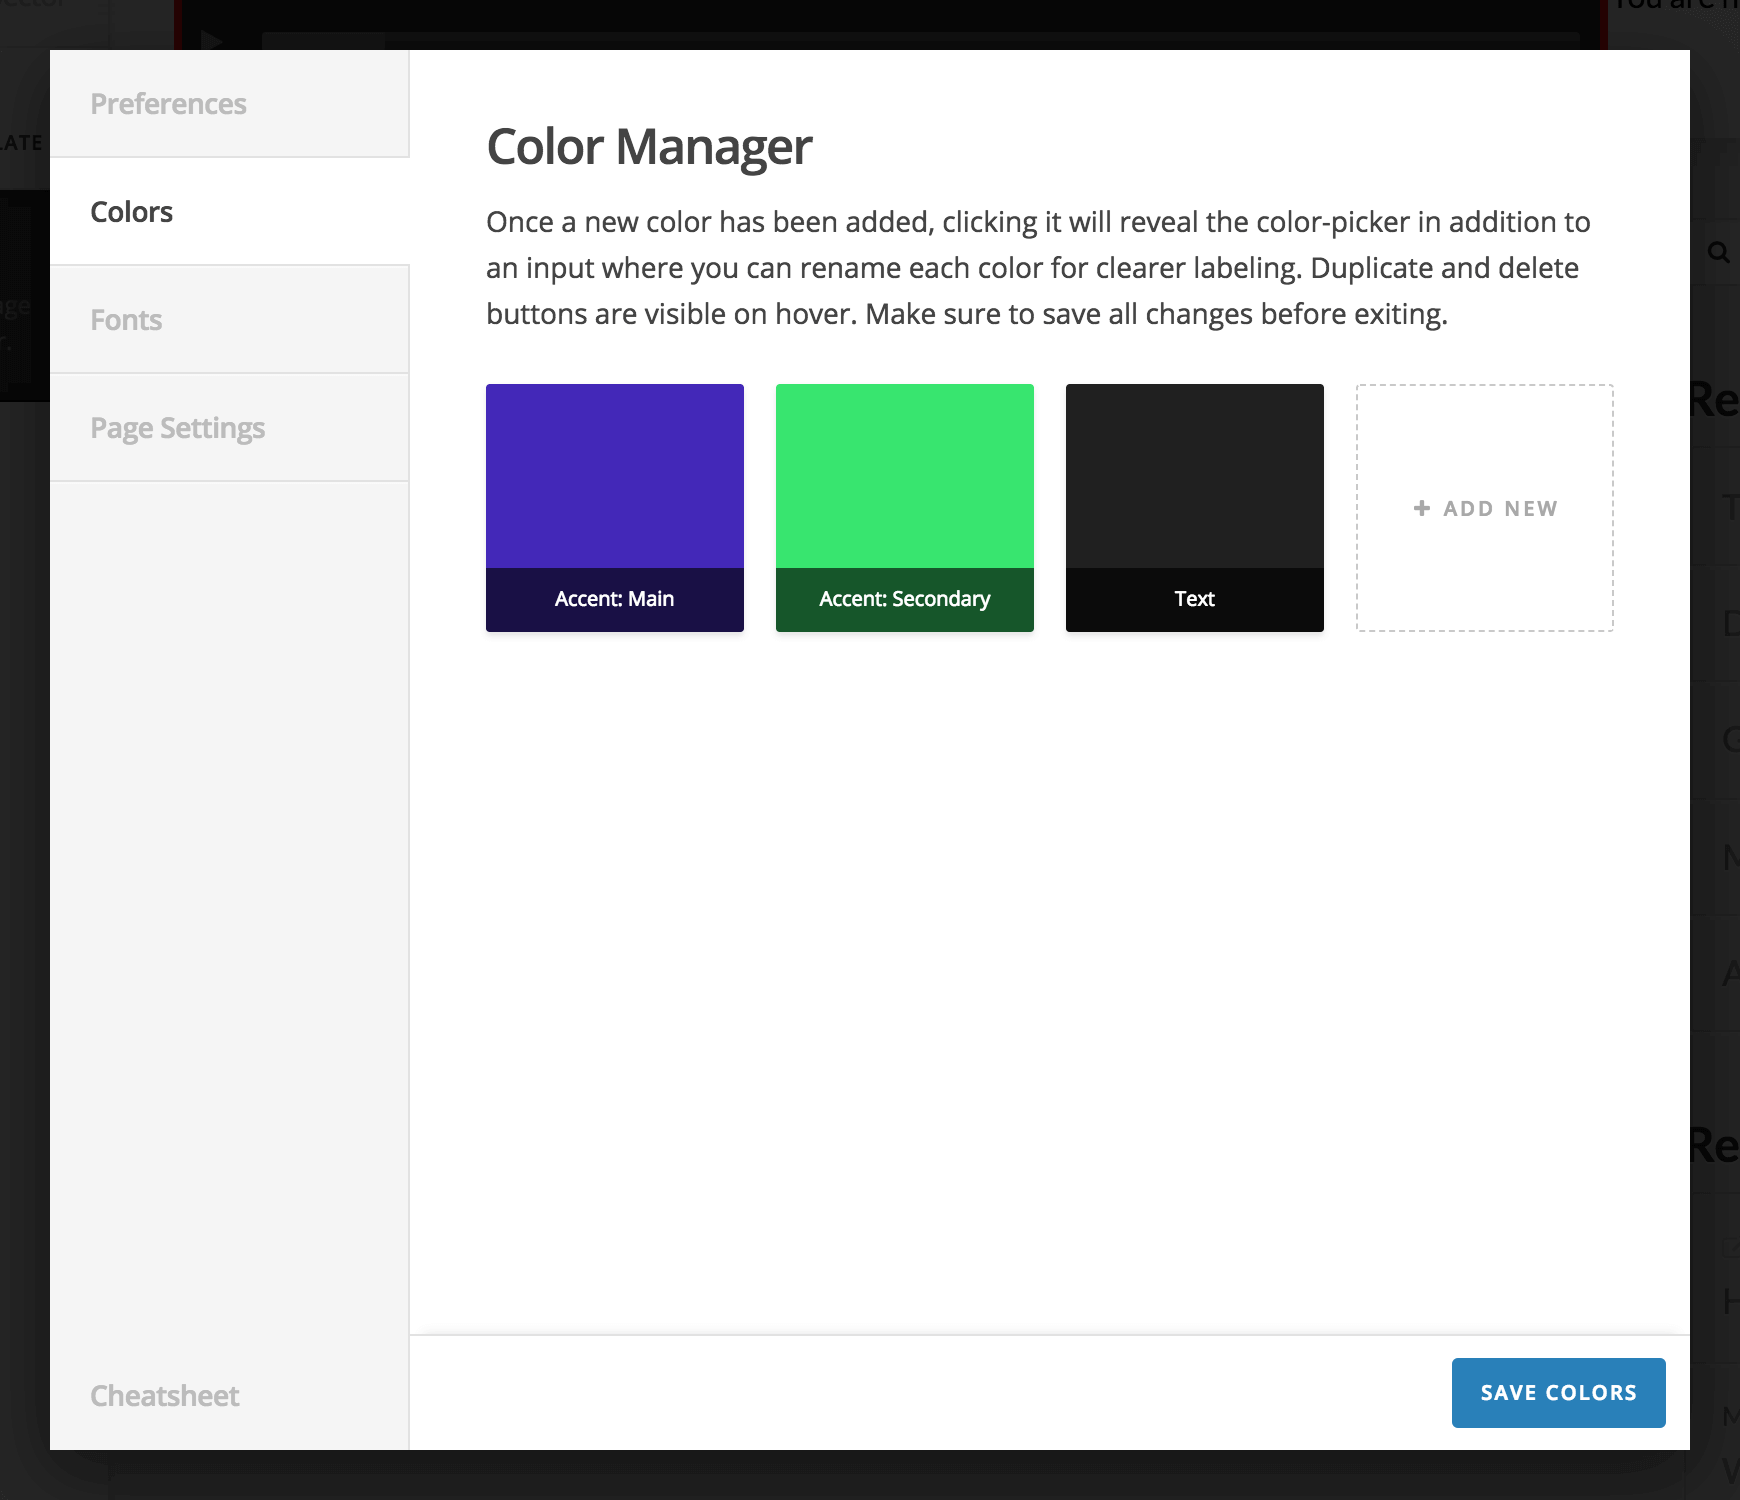Click the Text label bar on black swatch
This screenshot has width=1740, height=1500.
(1194, 599)
